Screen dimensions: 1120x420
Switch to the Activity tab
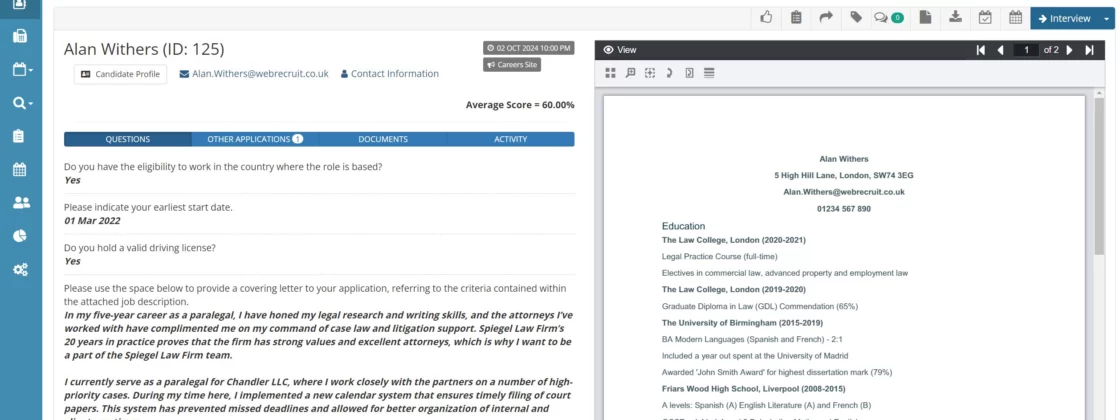pyautogui.click(x=510, y=139)
